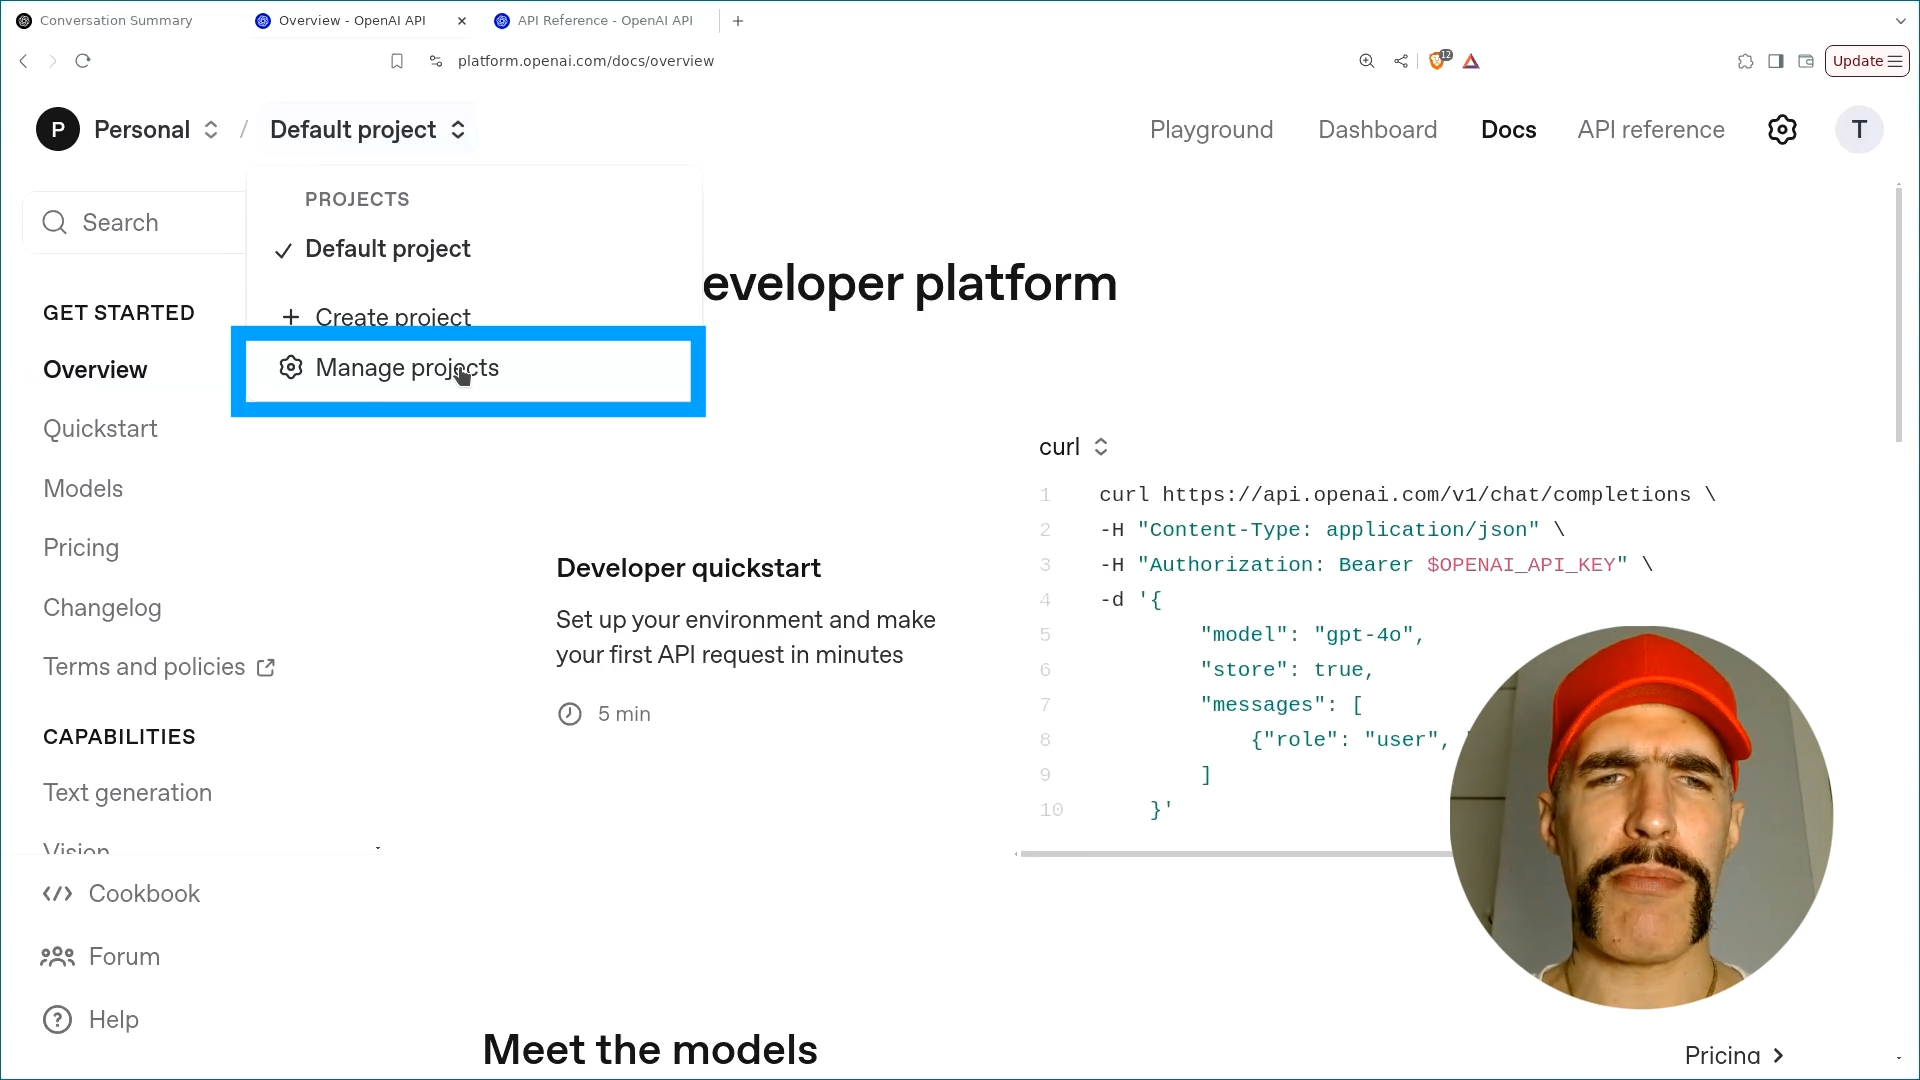Switch to Overview - OpenAI API tab
This screenshot has height=1080, width=1920.
point(352,21)
